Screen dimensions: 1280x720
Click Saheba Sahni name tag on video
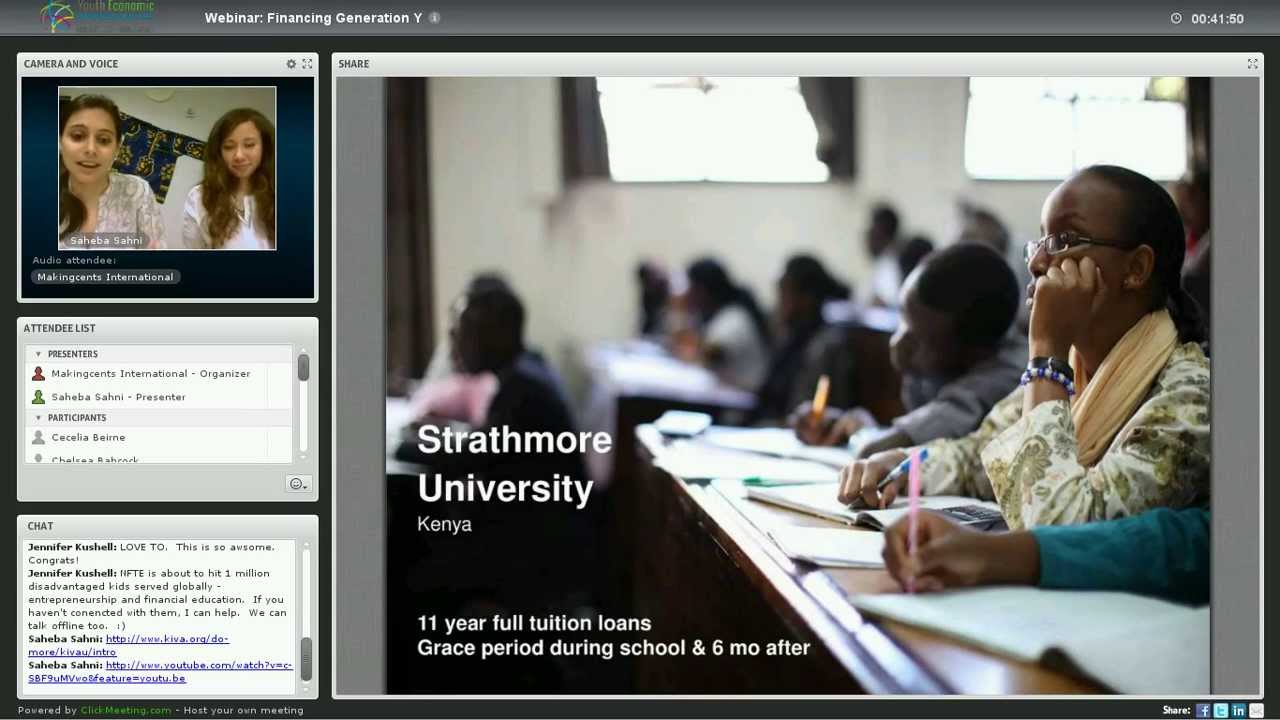106,240
